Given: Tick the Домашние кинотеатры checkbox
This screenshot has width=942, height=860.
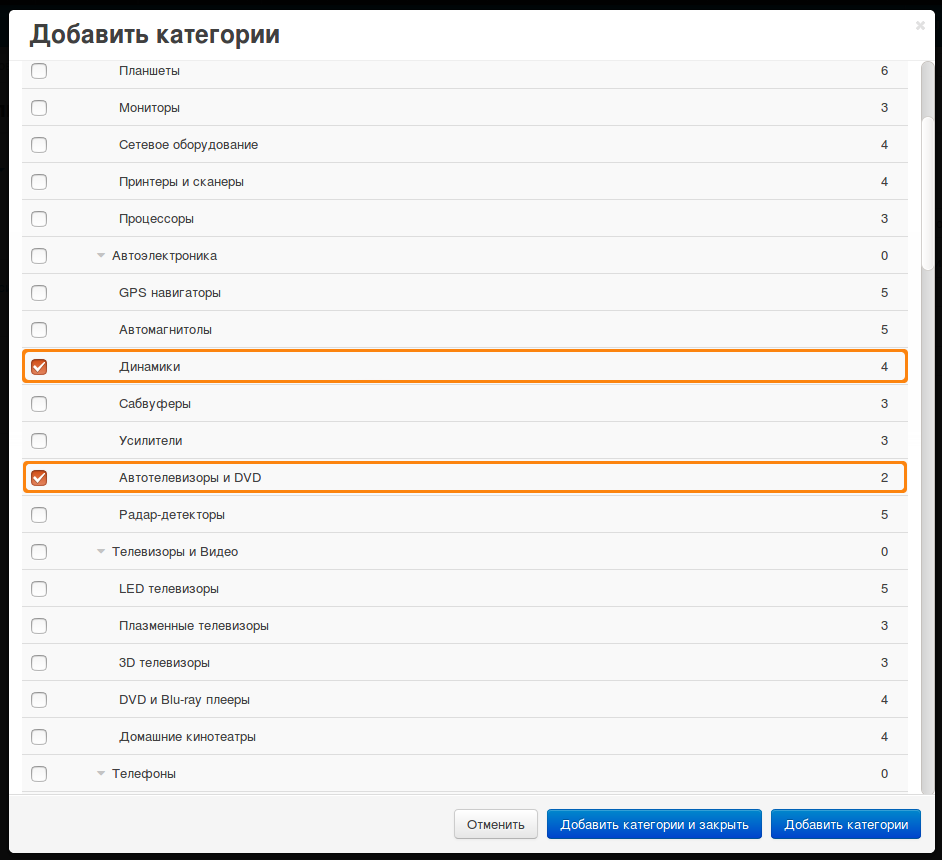Looking at the screenshot, I should pos(39,737).
